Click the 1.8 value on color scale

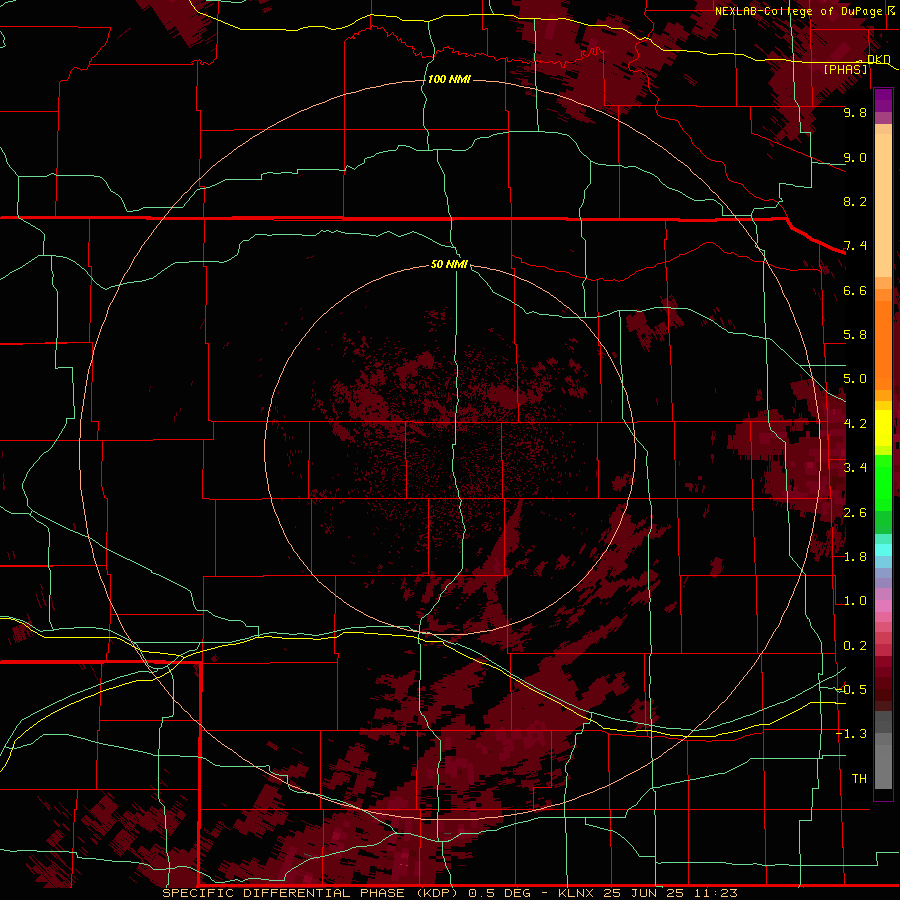(x=855, y=557)
